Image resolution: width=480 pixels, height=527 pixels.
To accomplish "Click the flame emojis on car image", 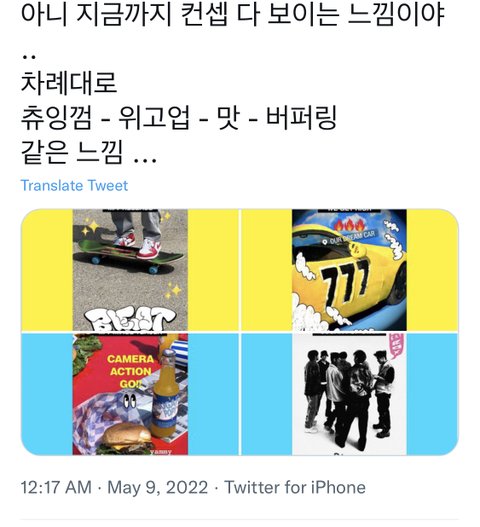I will coord(350,225).
